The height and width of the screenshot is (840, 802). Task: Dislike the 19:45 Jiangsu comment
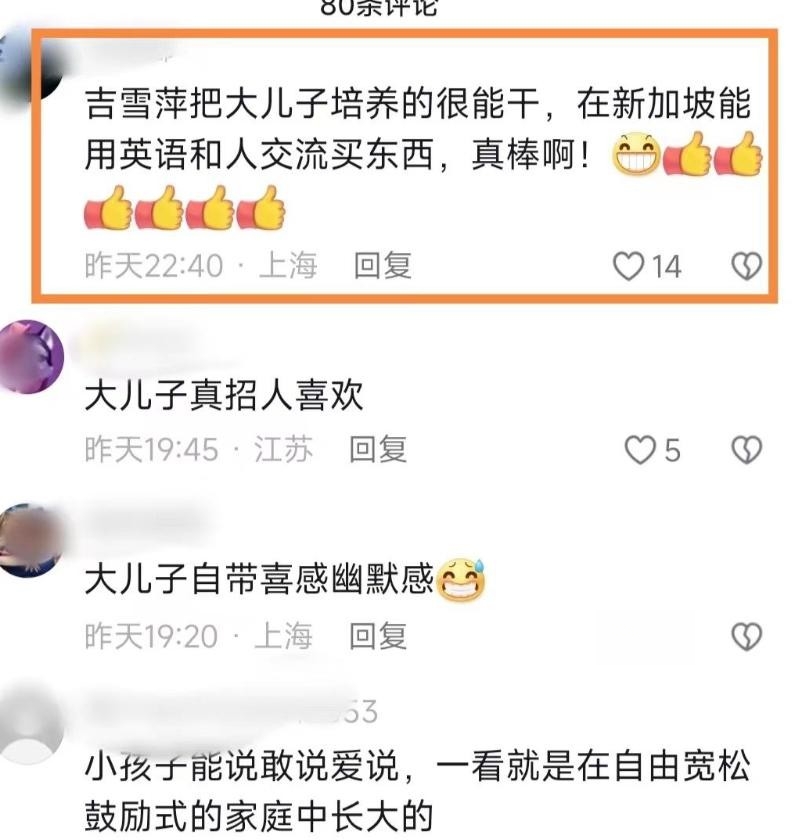pos(746,449)
